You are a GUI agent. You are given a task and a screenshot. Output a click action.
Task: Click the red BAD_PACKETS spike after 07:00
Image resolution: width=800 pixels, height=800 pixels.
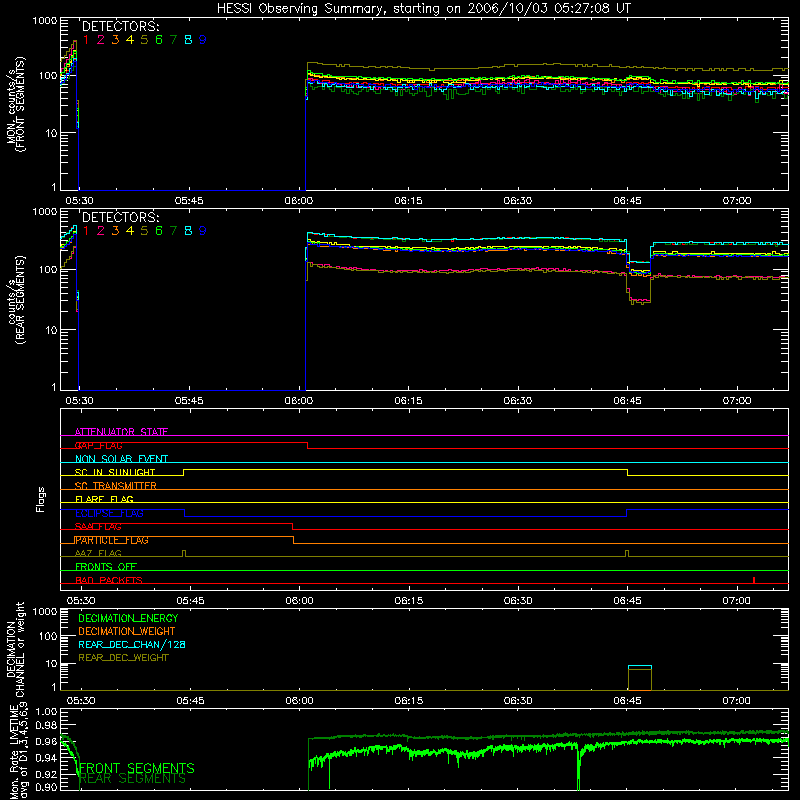tap(754, 580)
